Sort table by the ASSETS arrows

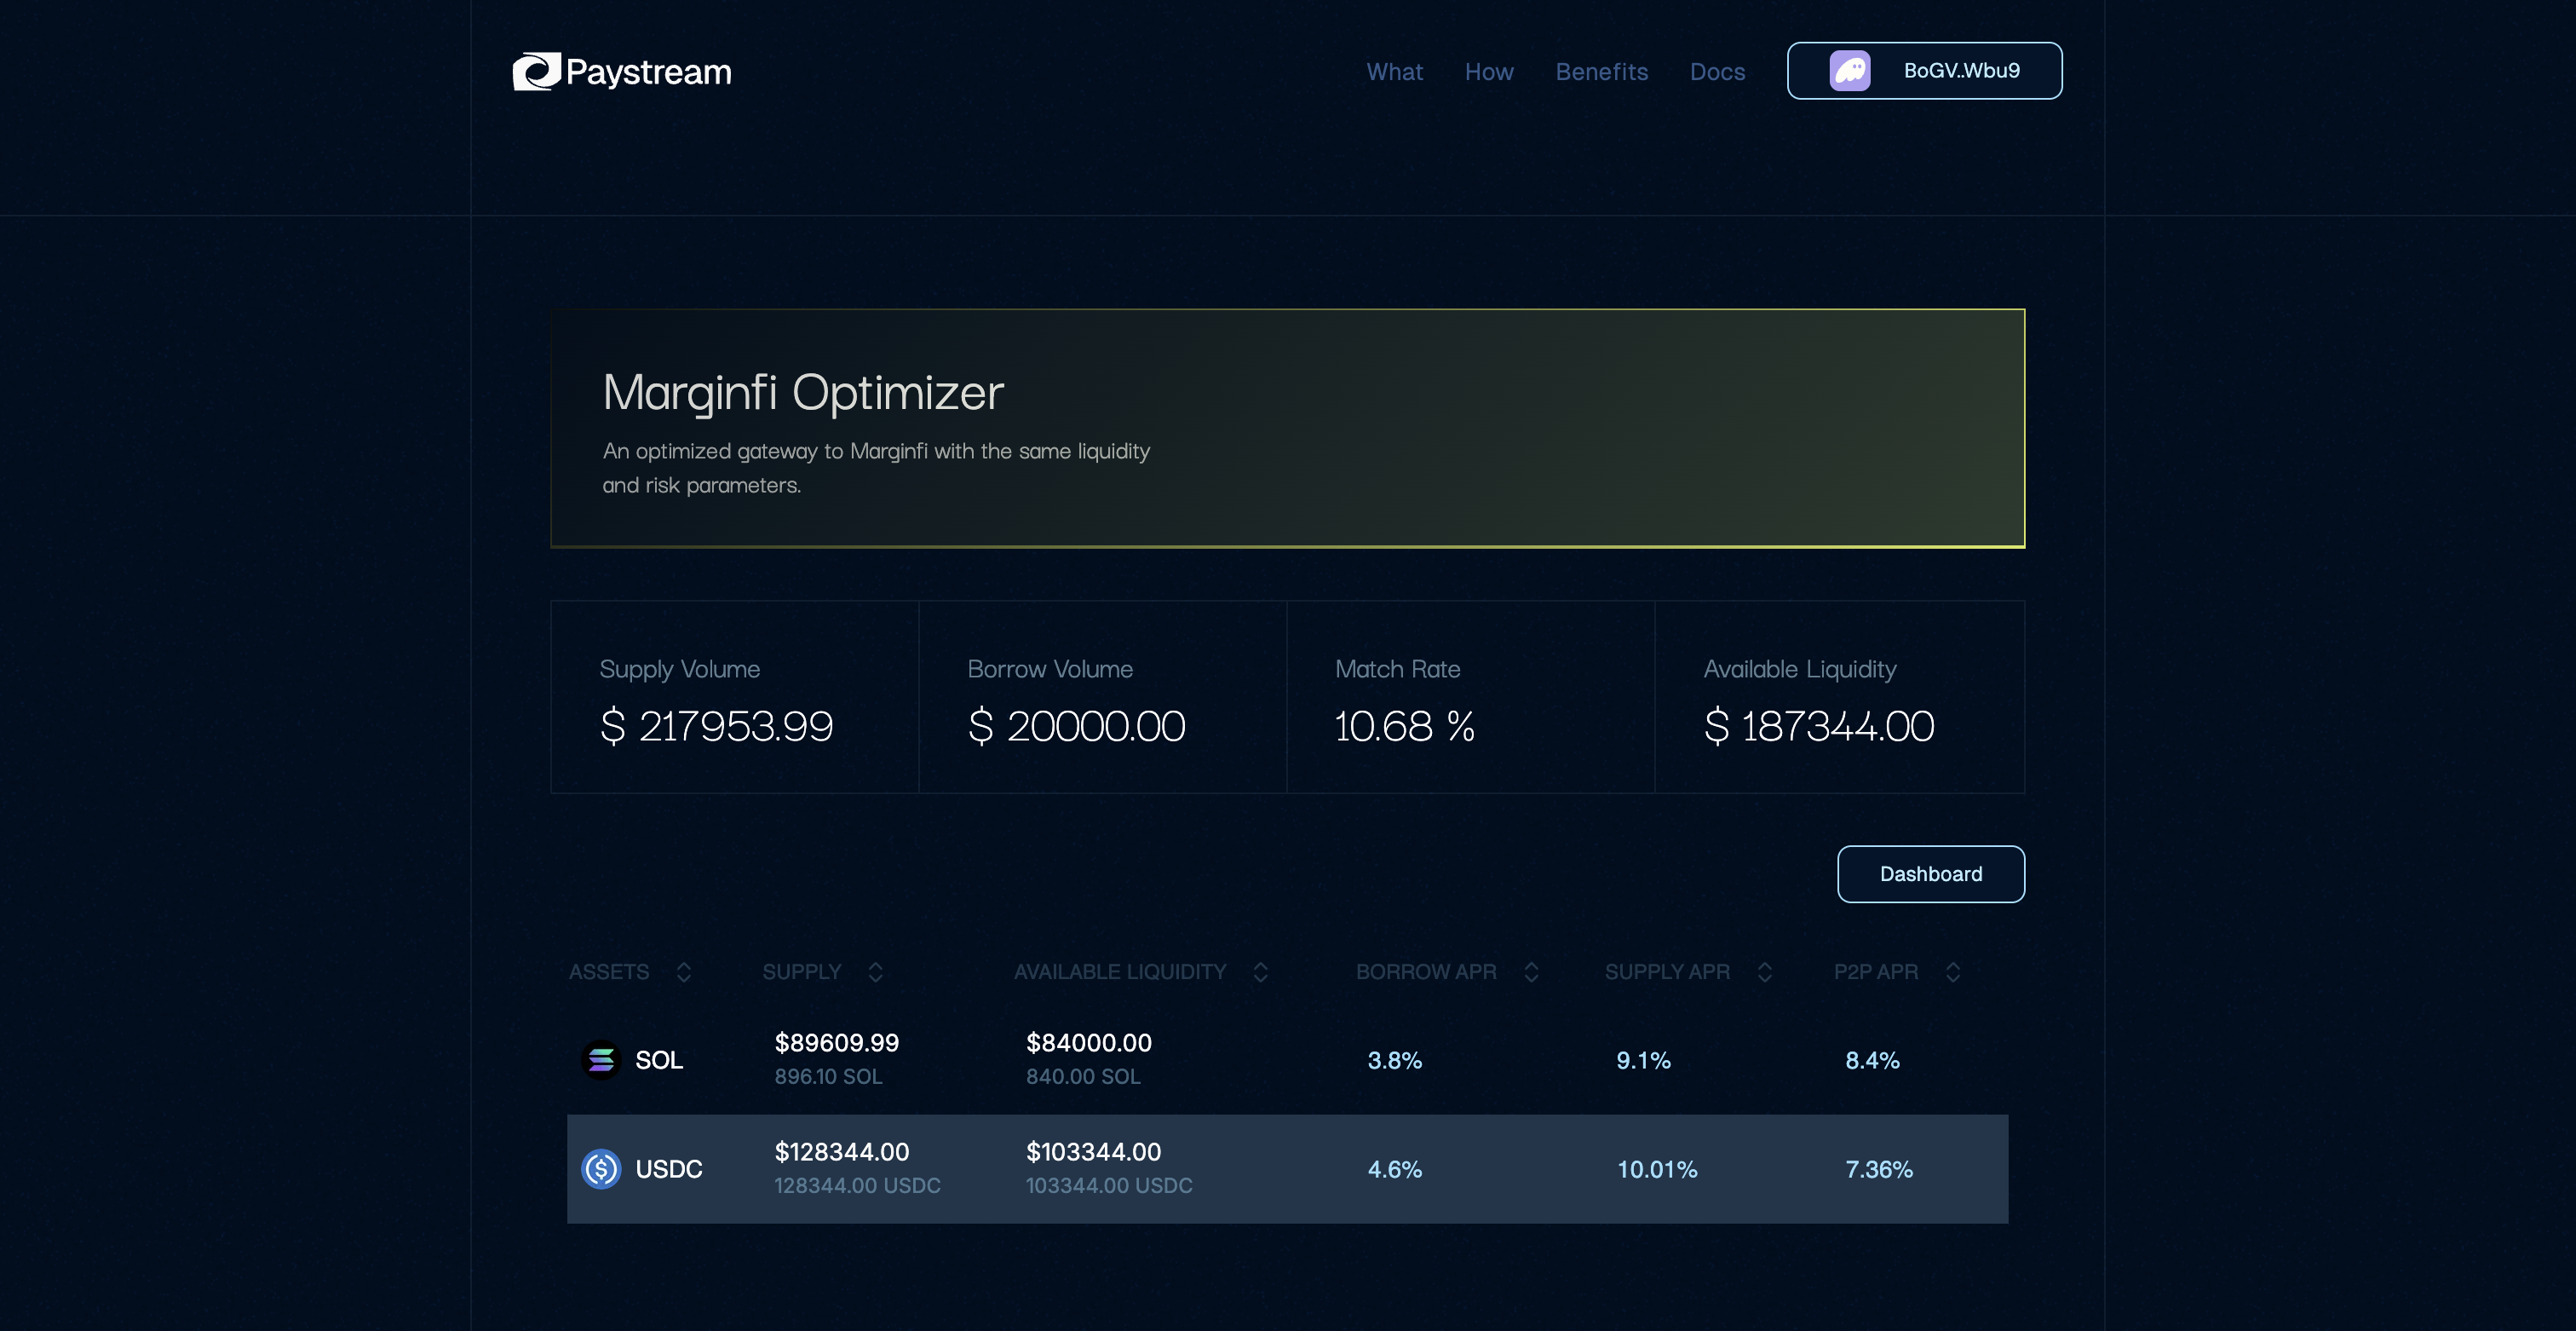point(684,972)
